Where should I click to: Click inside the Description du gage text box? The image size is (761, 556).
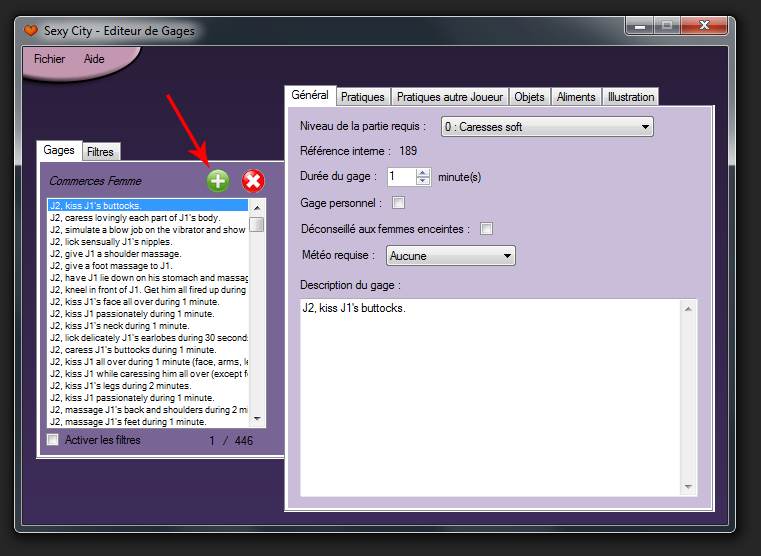(x=490, y=400)
